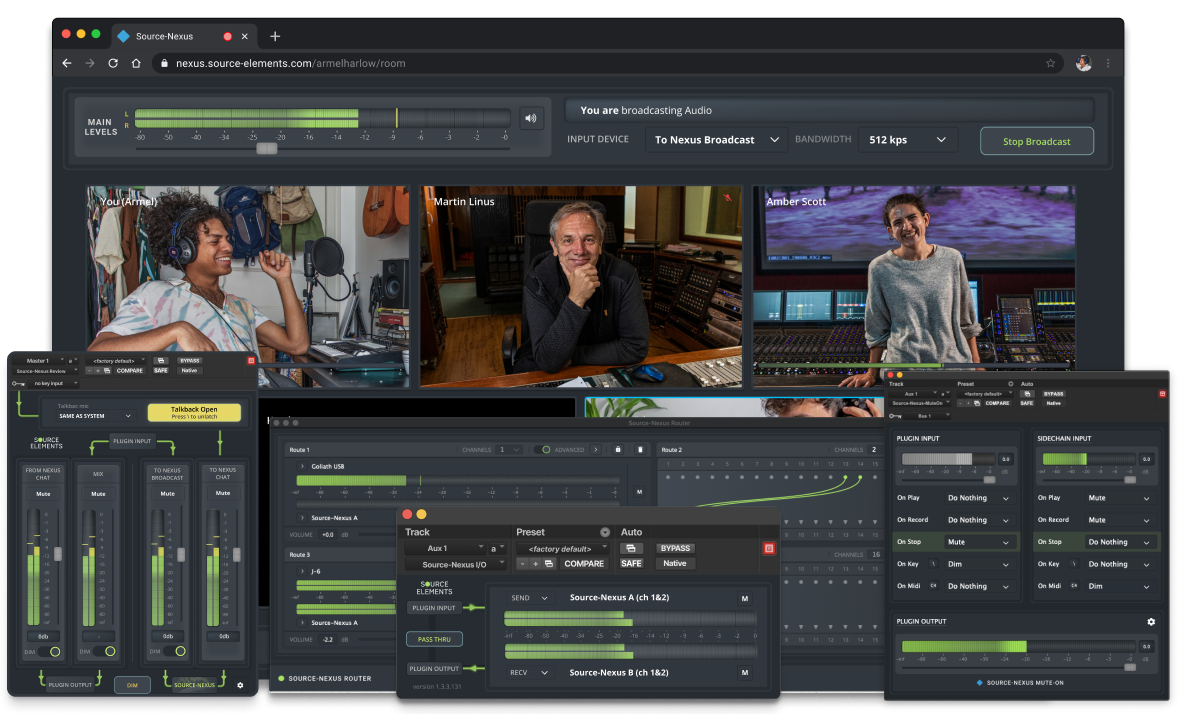The width and height of the screenshot is (1181, 714).
Task: Click Martin Linus video tile
Action: coord(581,287)
